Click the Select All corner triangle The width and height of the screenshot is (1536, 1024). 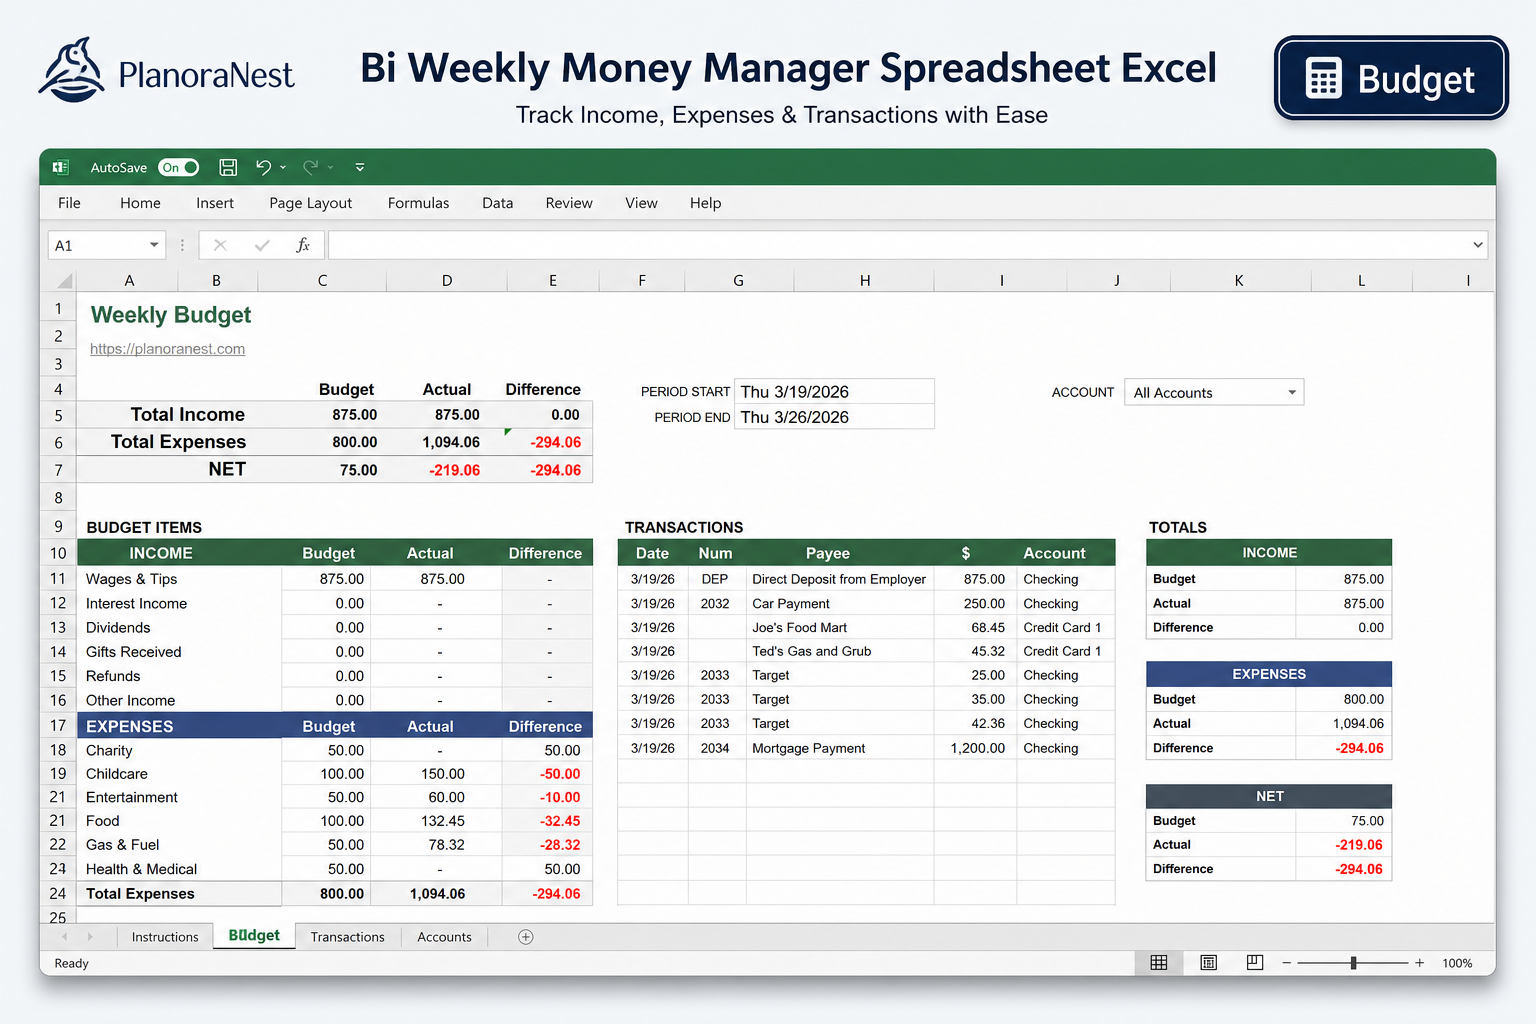(64, 281)
